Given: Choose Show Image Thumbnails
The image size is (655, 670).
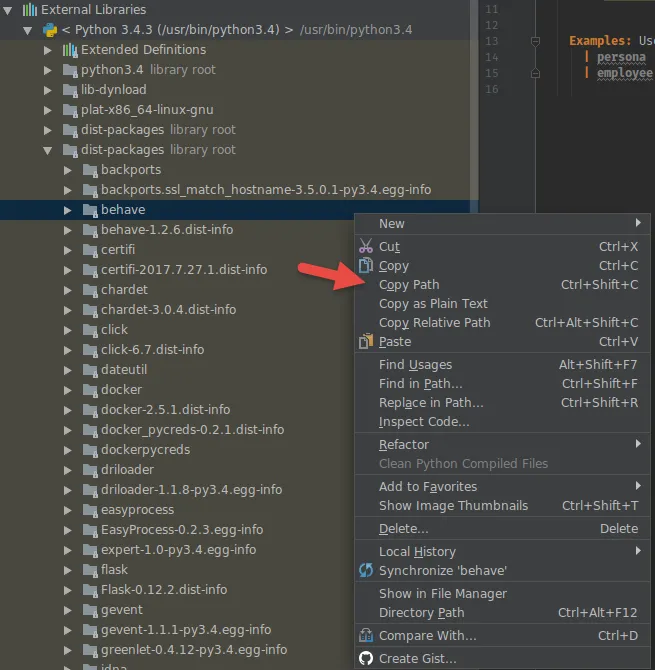Looking at the screenshot, I should 502,505.
